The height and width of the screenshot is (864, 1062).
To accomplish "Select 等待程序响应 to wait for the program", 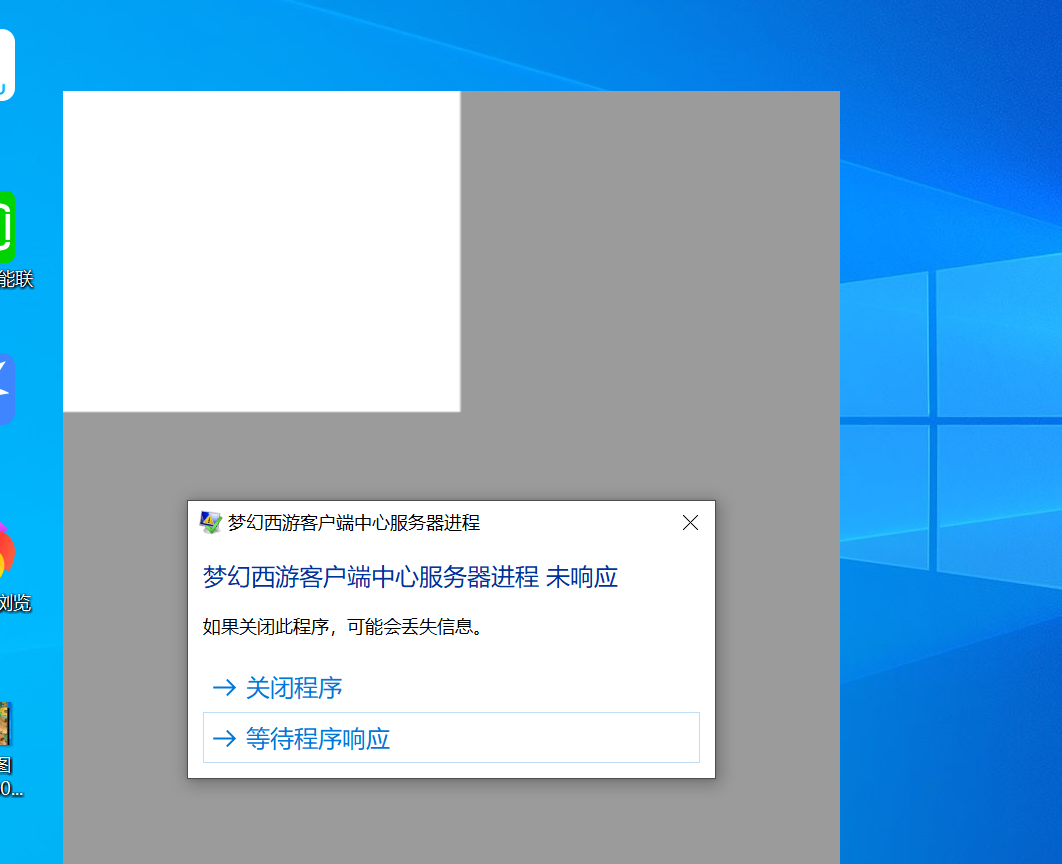I will pos(451,737).
